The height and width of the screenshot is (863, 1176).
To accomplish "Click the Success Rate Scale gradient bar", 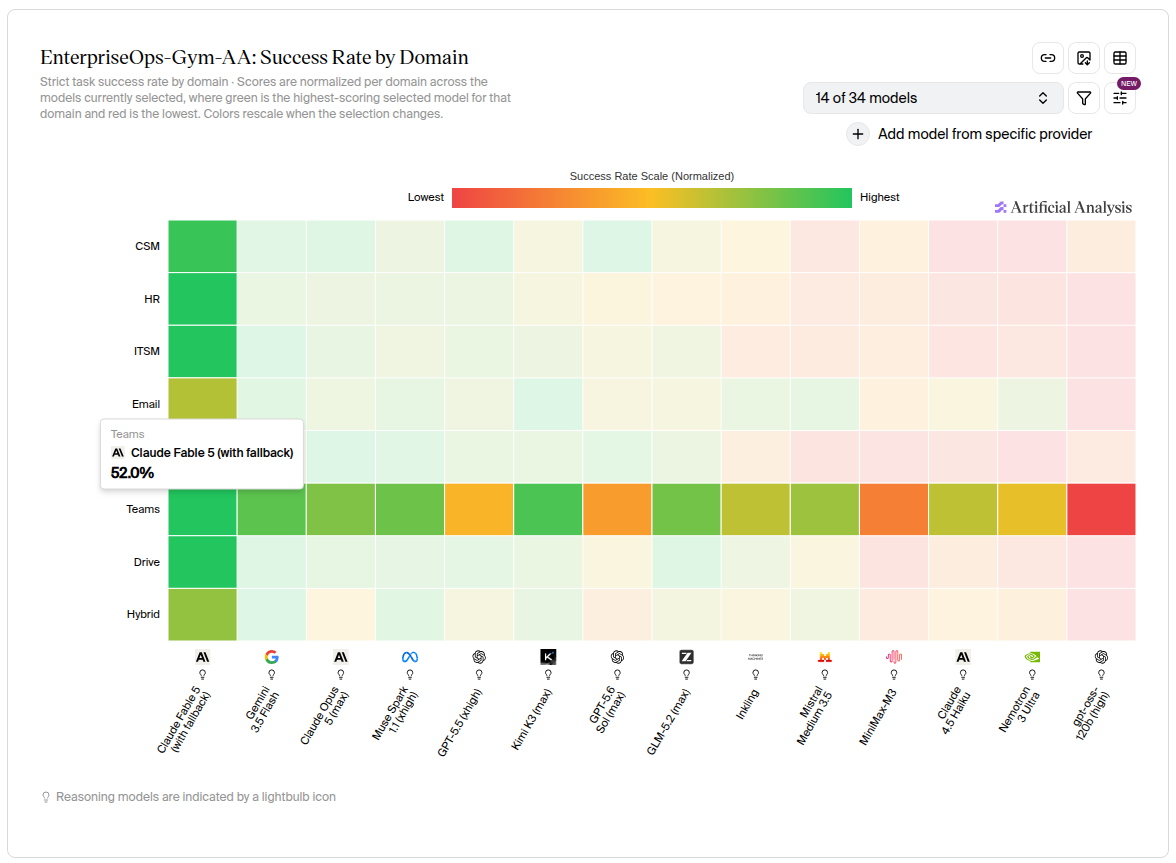I will click(x=652, y=198).
